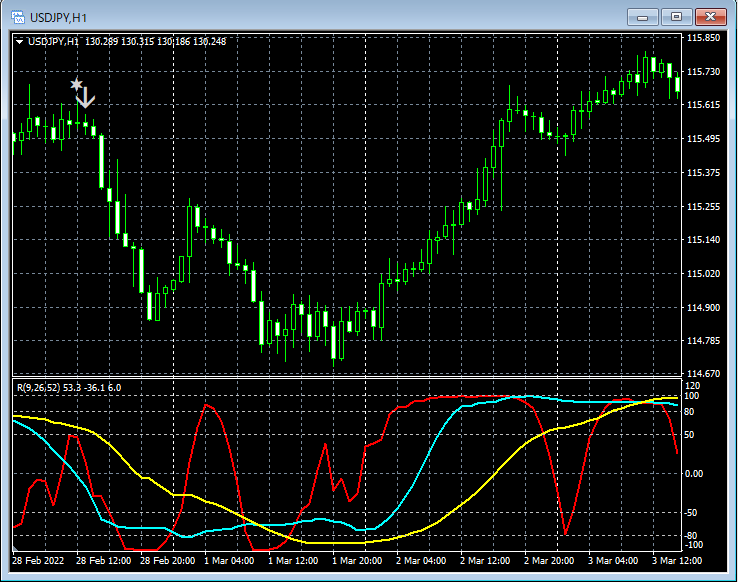
Task: Click the 28 Feb 2022 date label
Action: 38,561
